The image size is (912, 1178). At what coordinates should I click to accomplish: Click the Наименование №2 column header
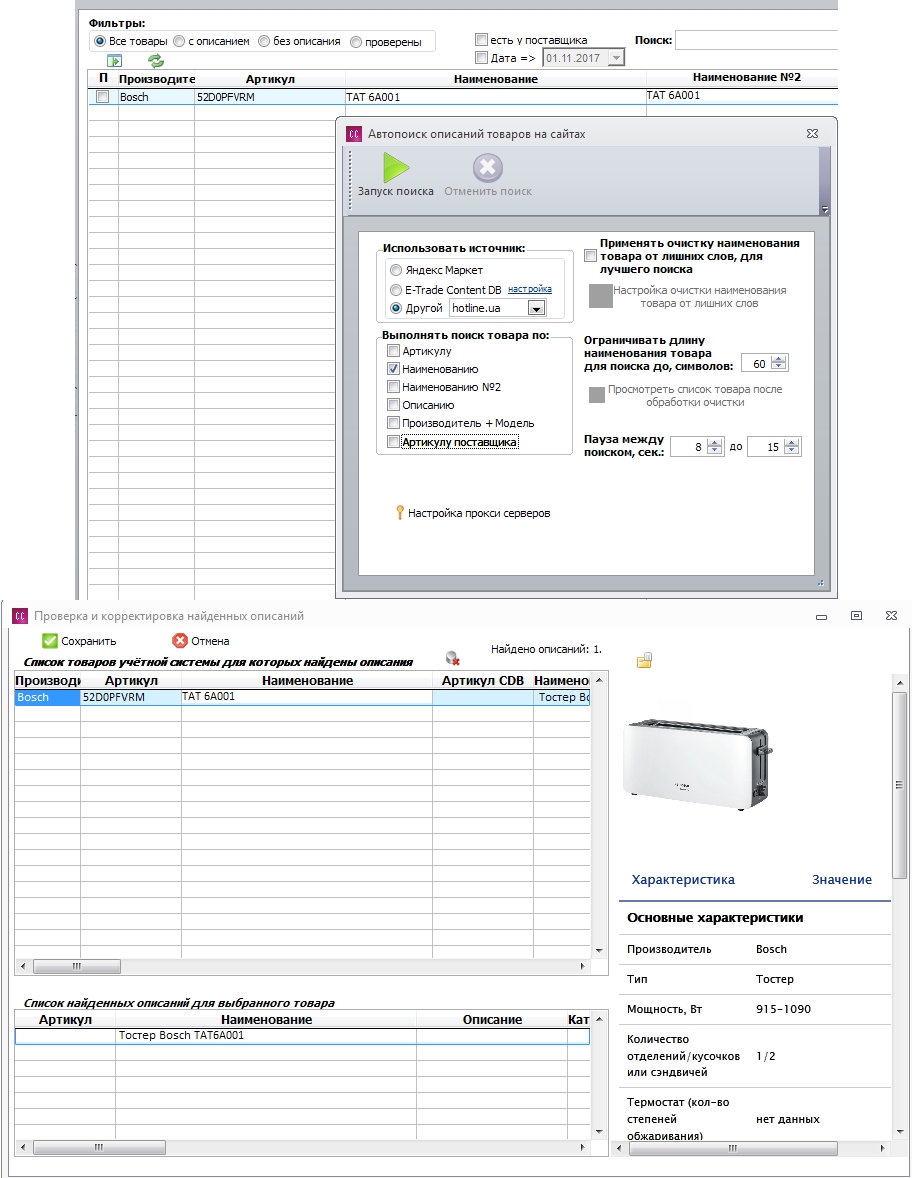click(x=747, y=77)
